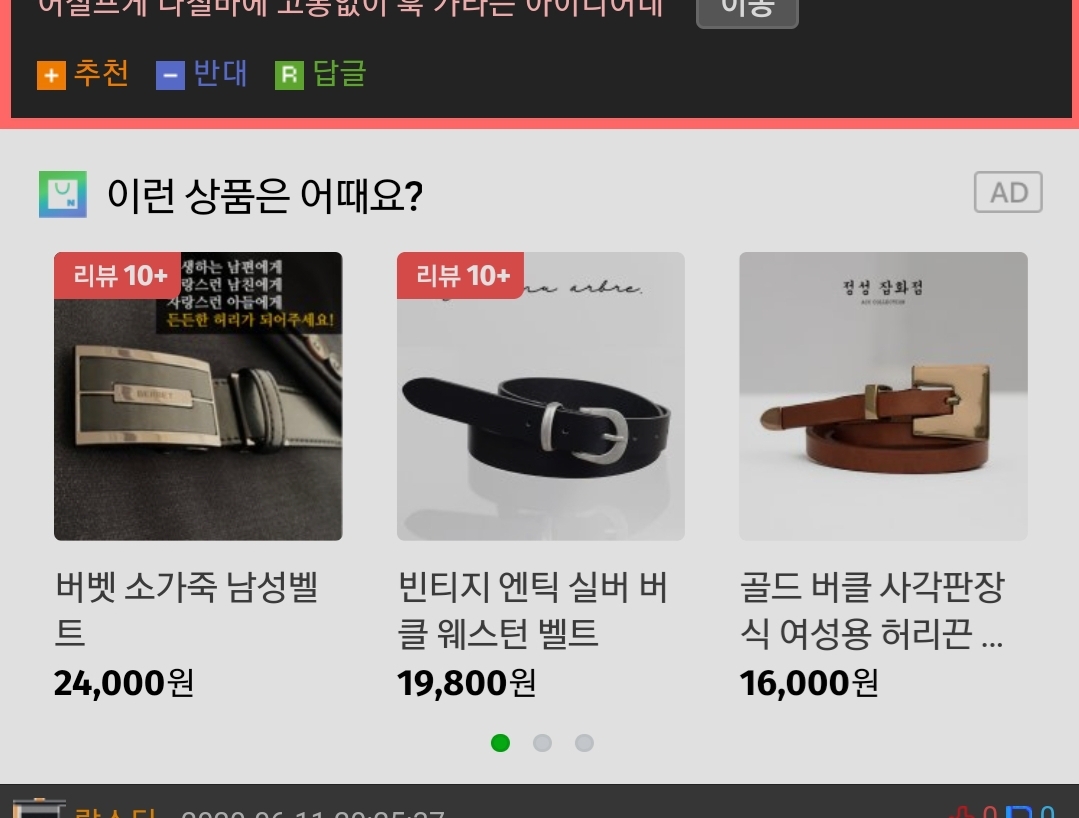Click the AD badge
The width and height of the screenshot is (1079, 818).
(1008, 192)
